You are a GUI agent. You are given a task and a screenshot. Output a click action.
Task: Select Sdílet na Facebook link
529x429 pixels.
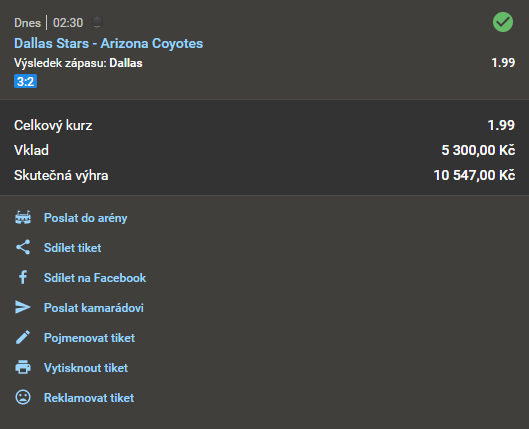pos(95,278)
